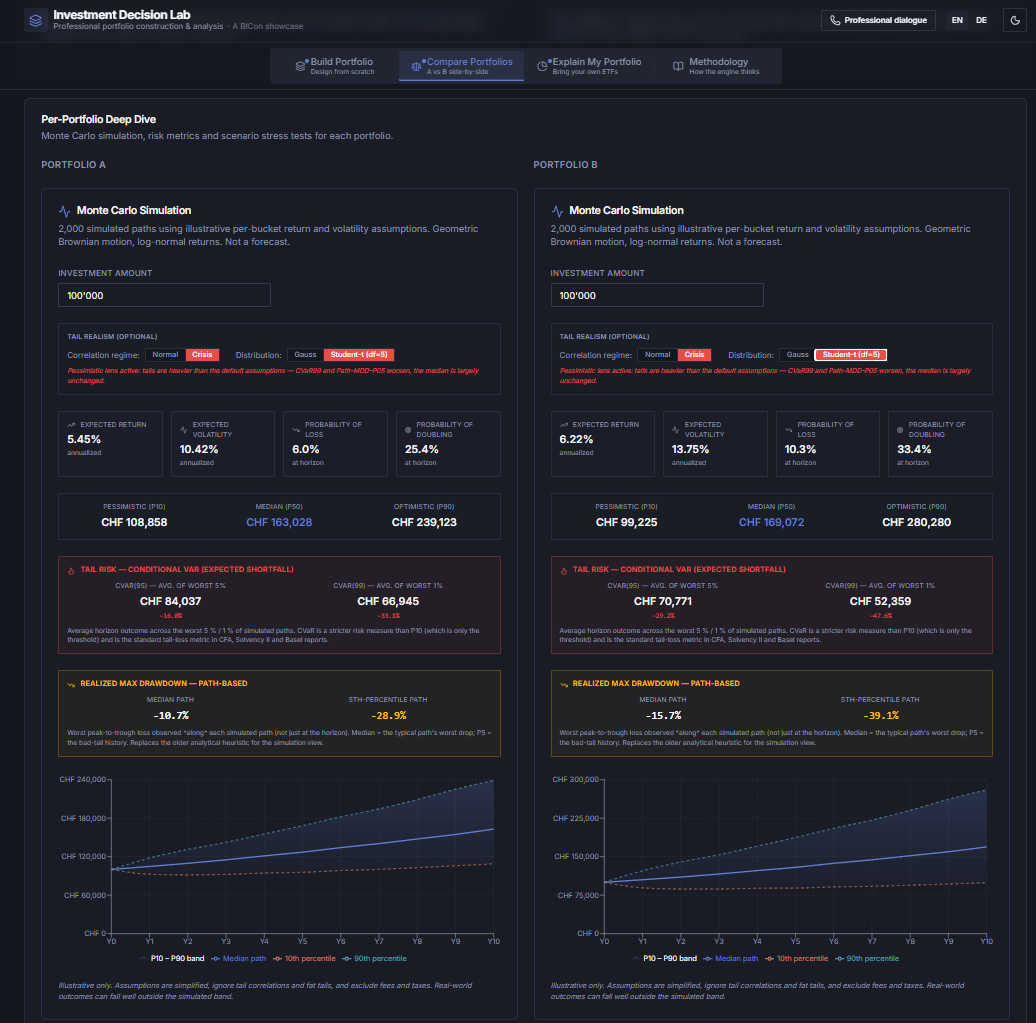
Task: Click Portfolio B Realized Max Drawdown icon
Action: [x=564, y=684]
